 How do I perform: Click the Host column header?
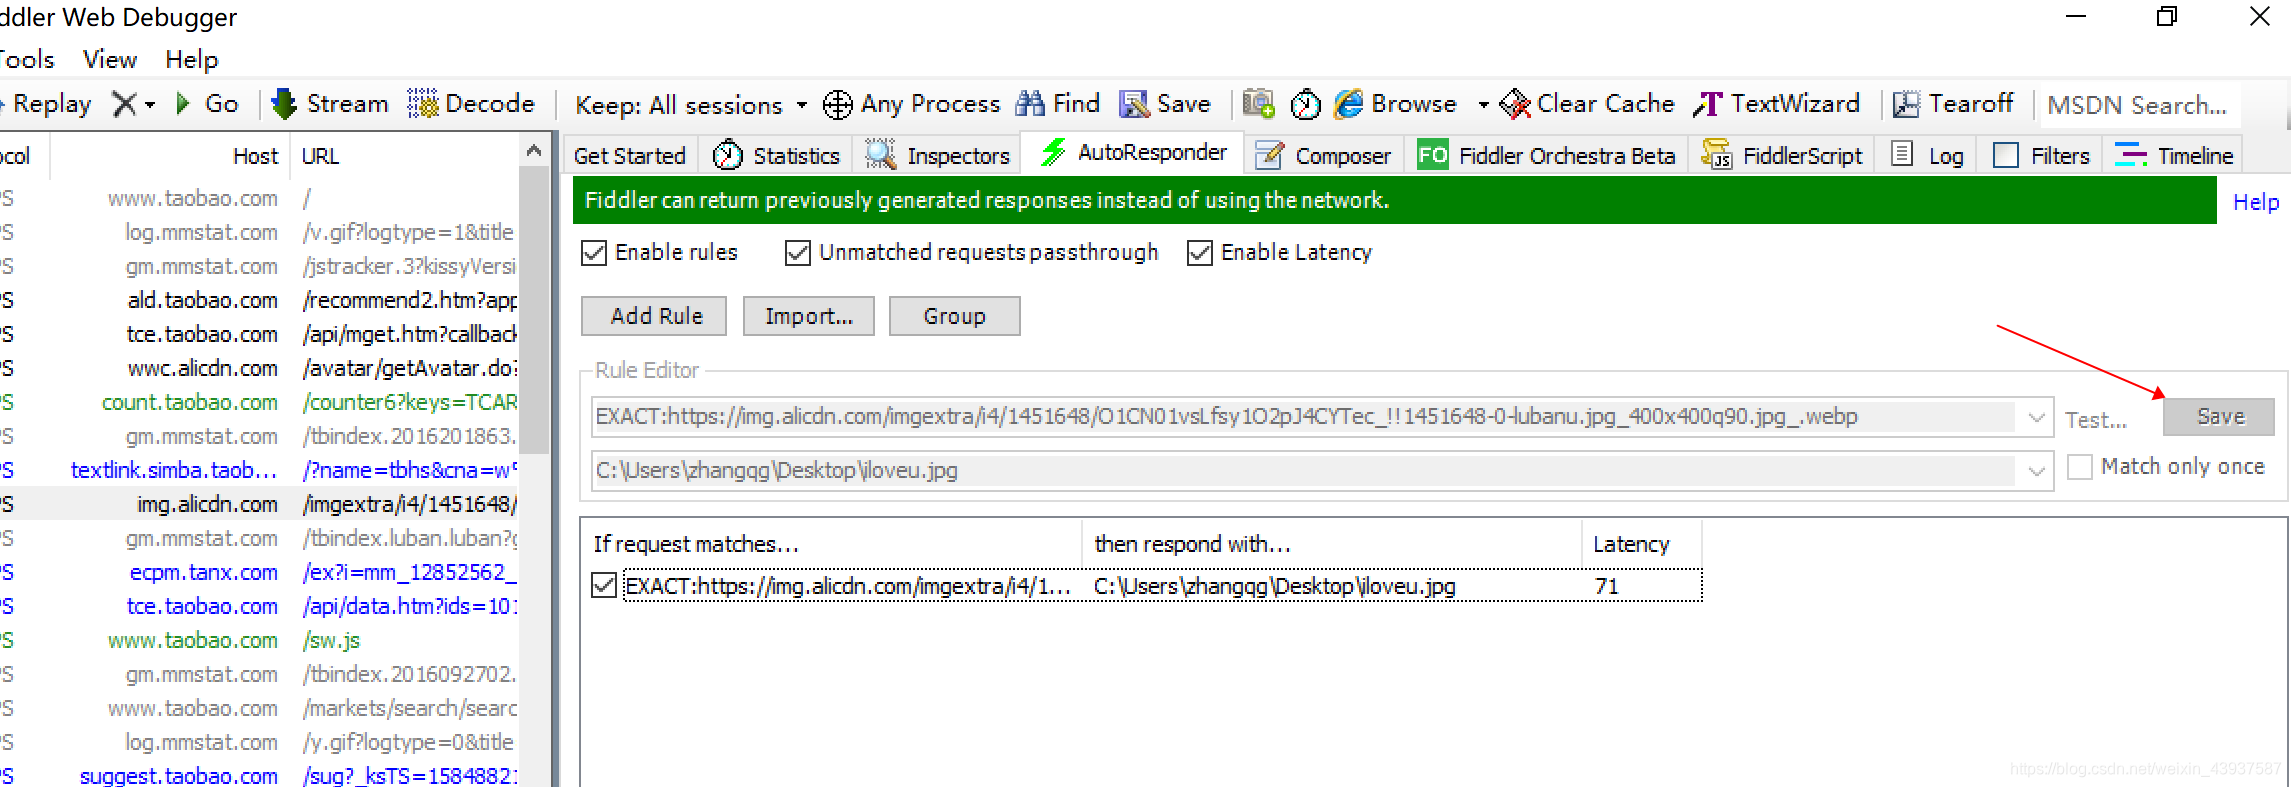click(x=170, y=156)
